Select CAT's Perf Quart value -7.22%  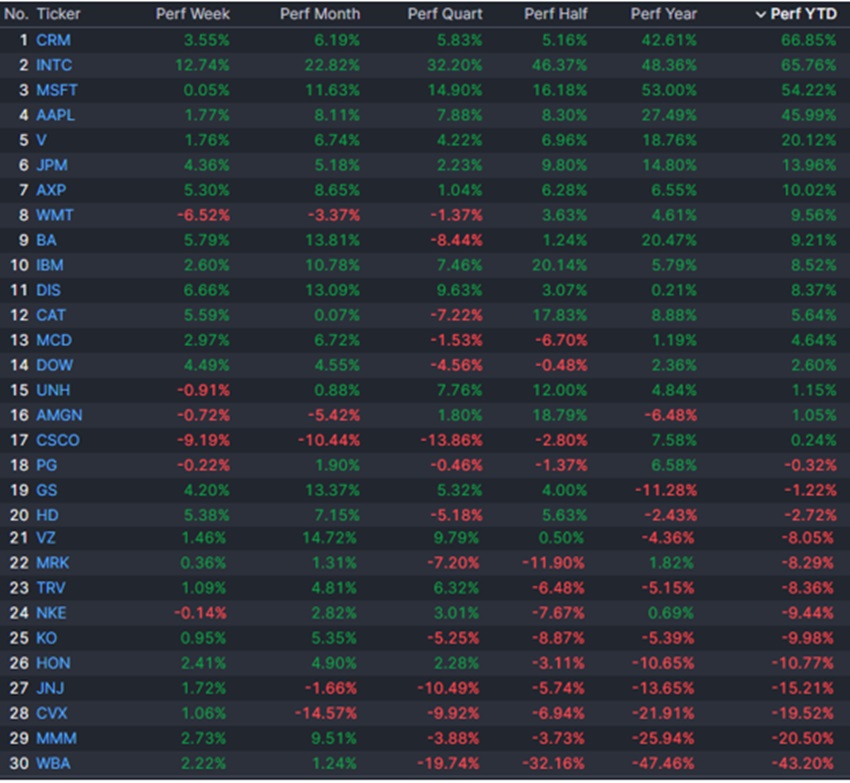coord(456,315)
